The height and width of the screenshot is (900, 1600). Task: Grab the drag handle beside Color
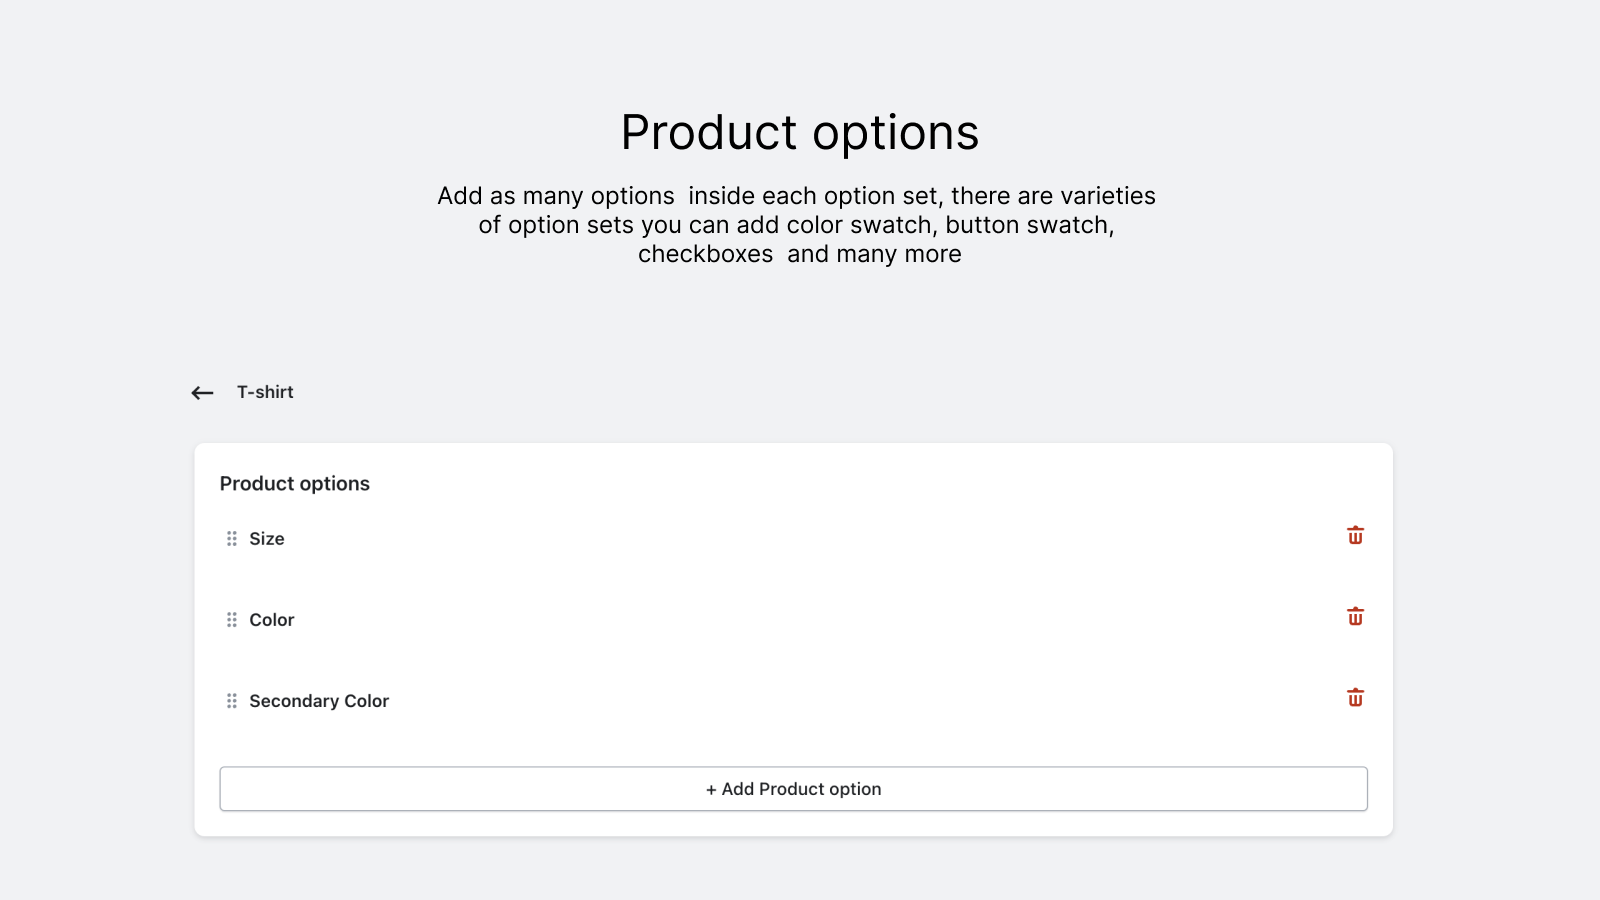[x=231, y=619]
